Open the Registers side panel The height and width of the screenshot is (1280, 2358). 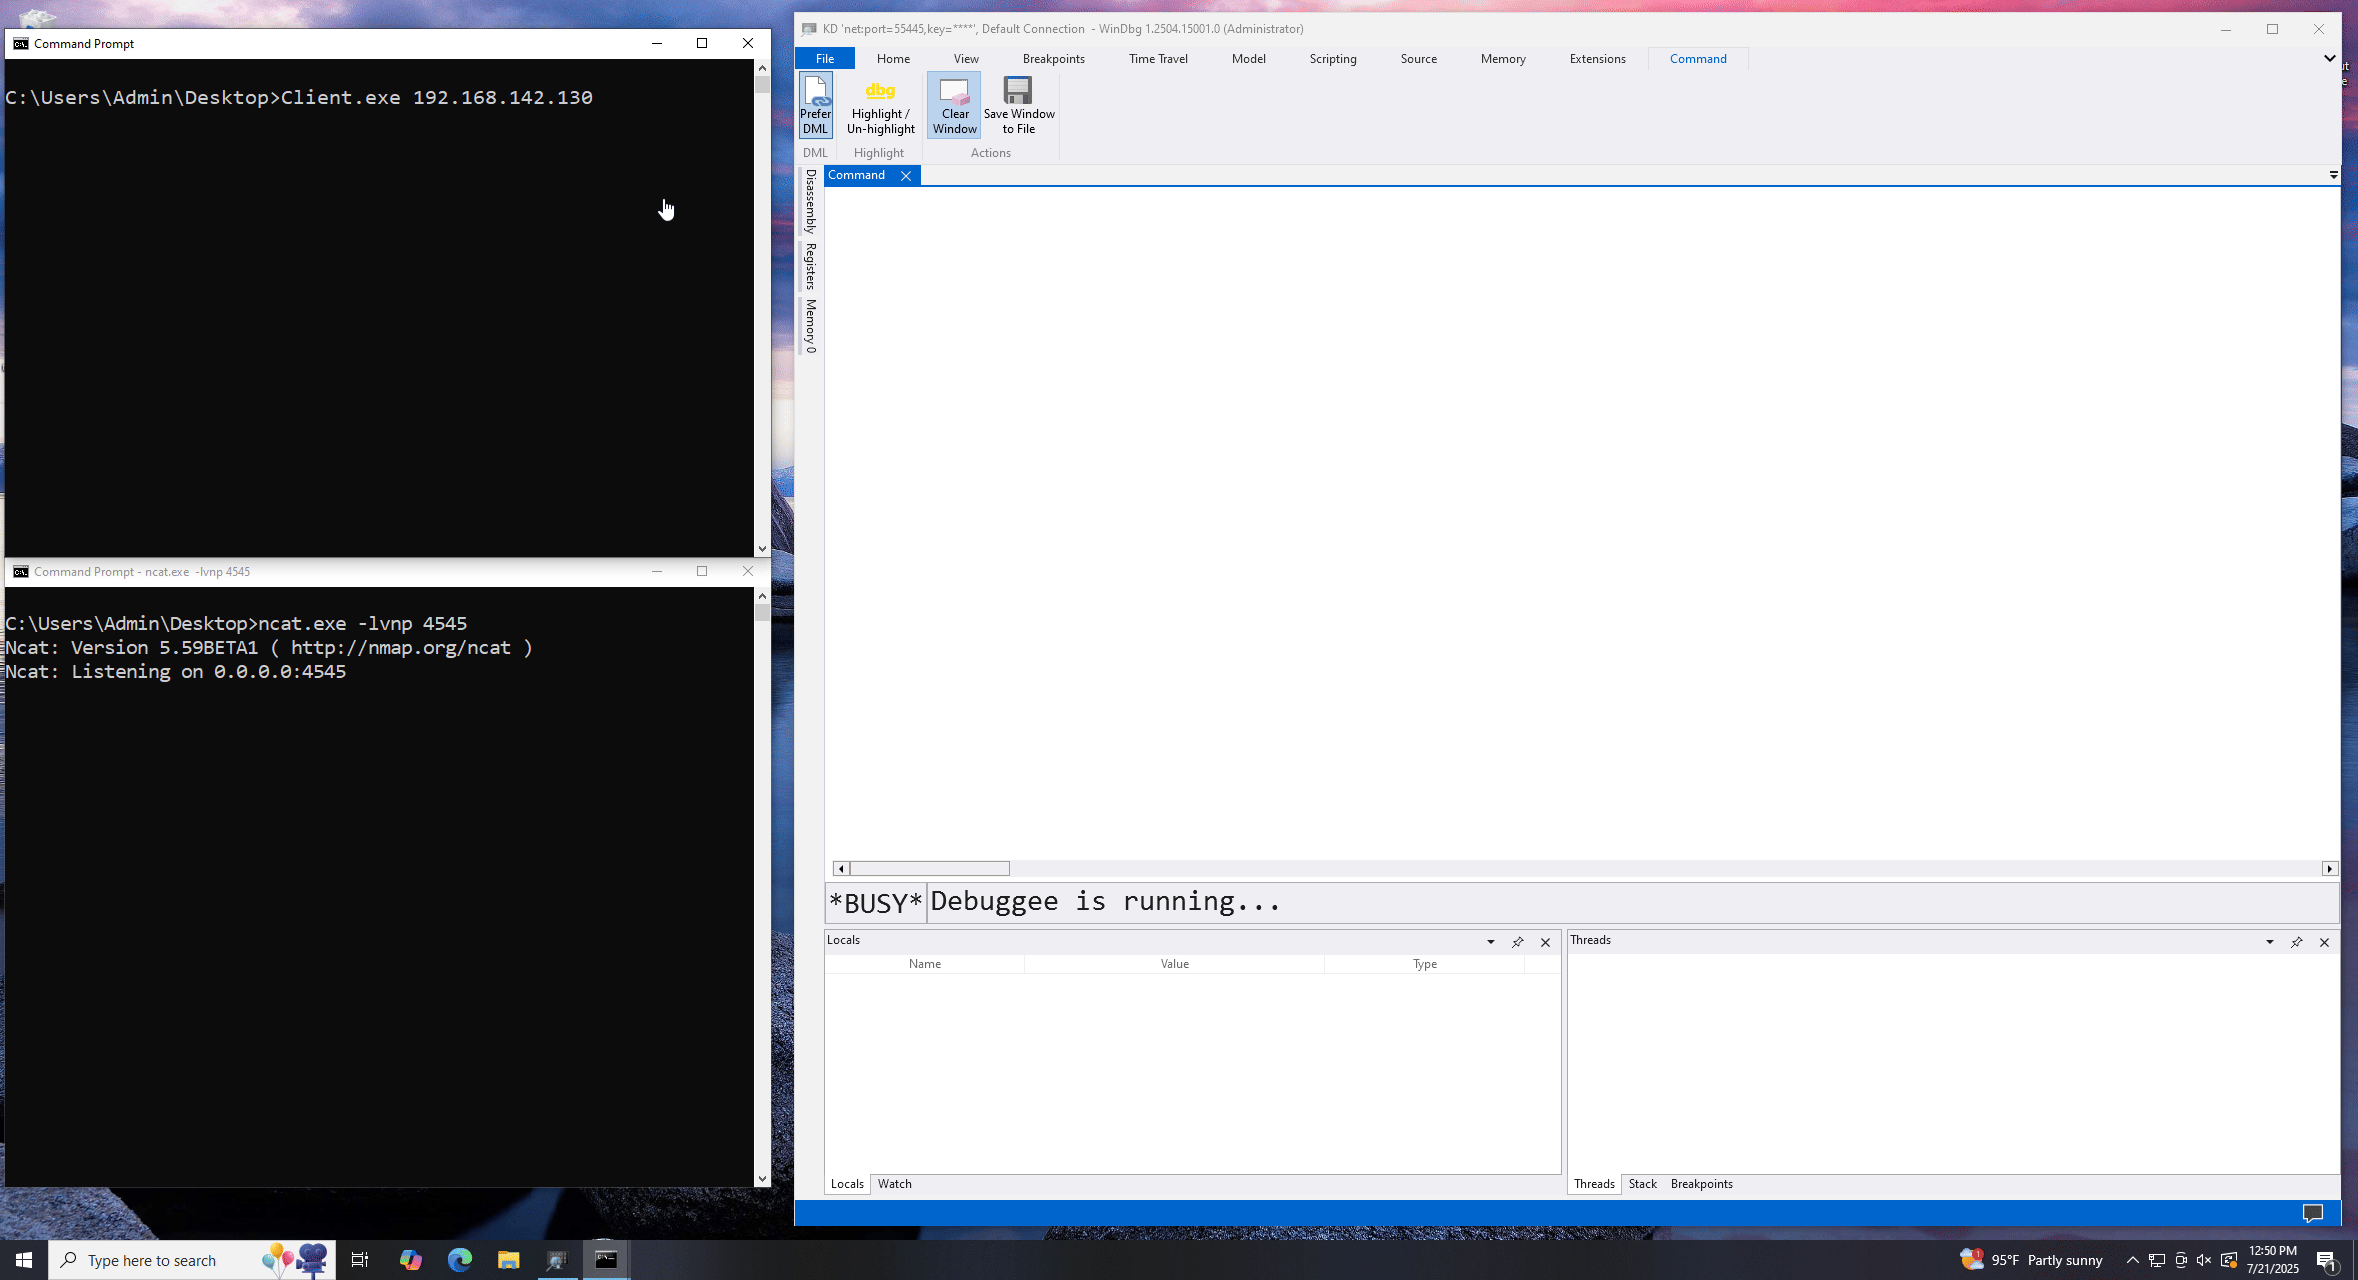click(810, 266)
